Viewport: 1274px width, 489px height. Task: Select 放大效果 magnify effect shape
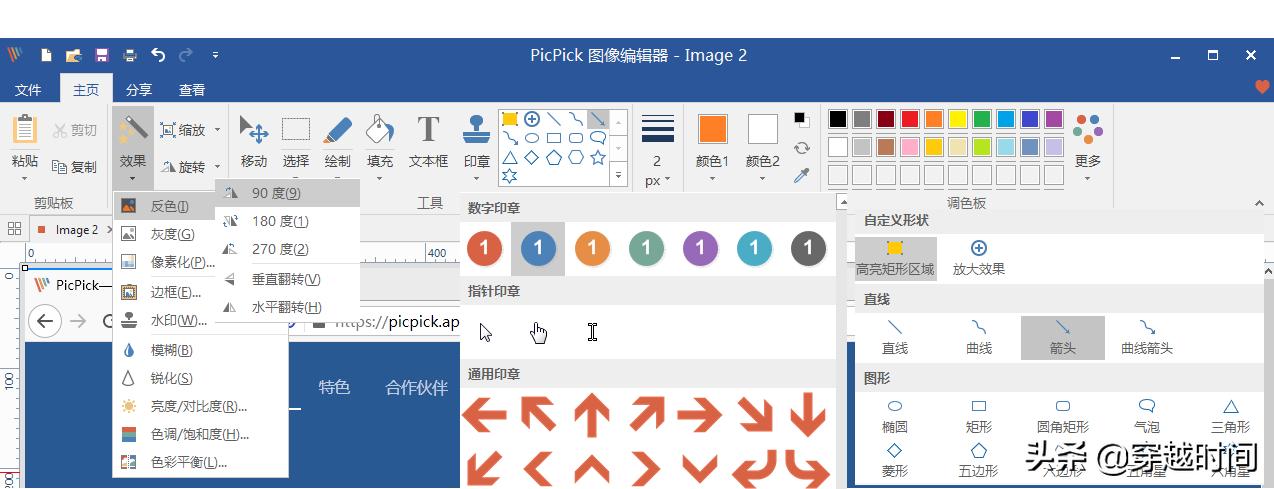979,257
